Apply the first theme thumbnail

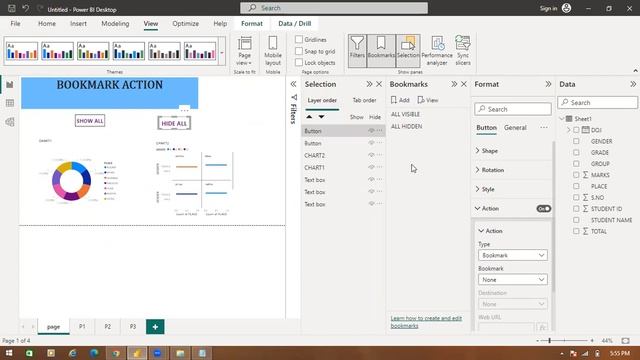pyautogui.click(x=22, y=51)
